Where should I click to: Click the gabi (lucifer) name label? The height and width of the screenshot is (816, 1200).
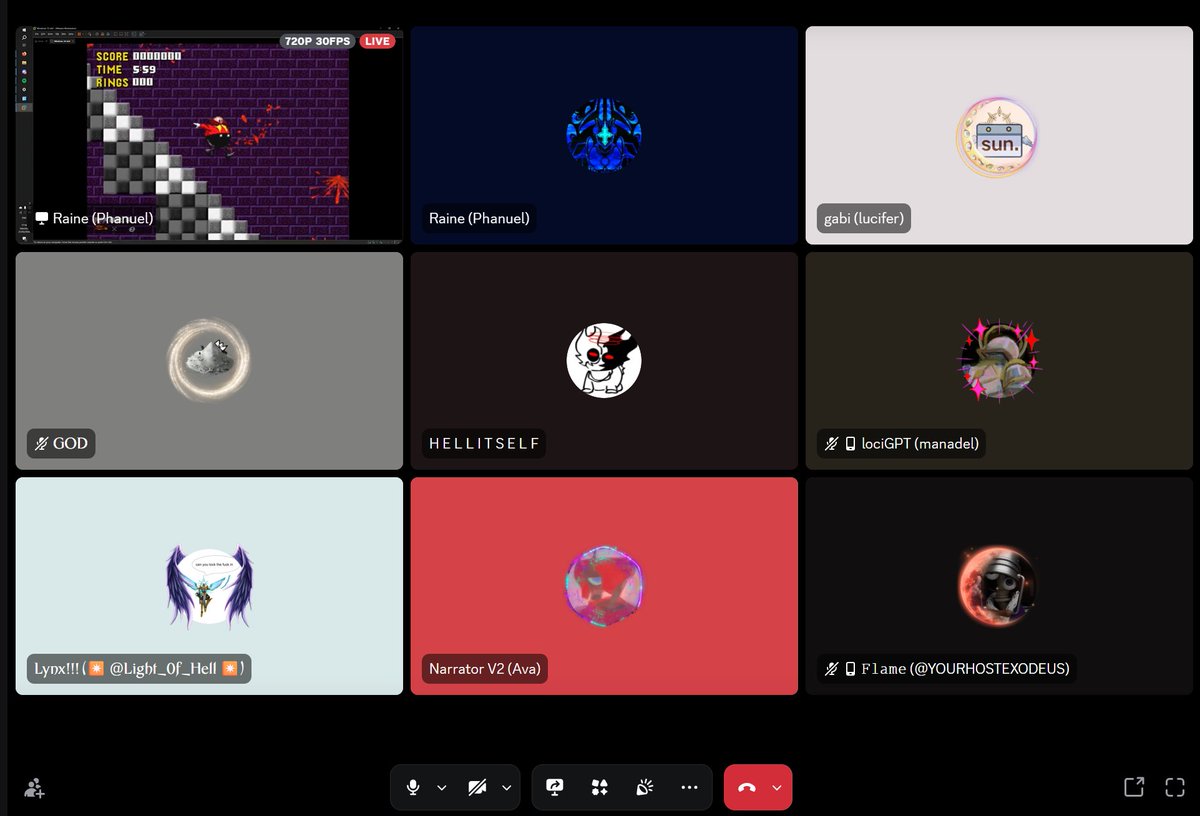pos(864,218)
